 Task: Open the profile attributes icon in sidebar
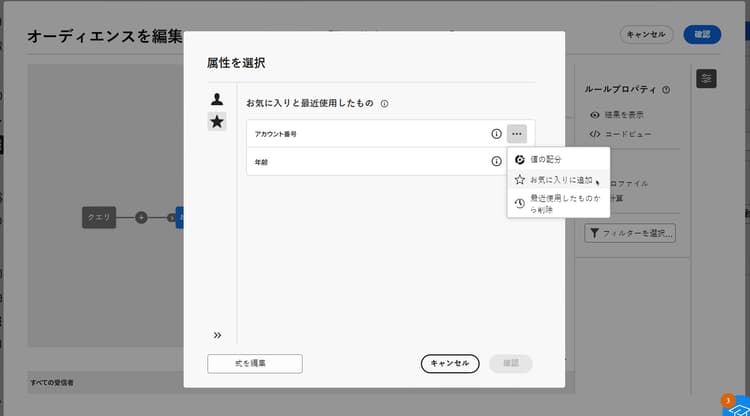217,99
